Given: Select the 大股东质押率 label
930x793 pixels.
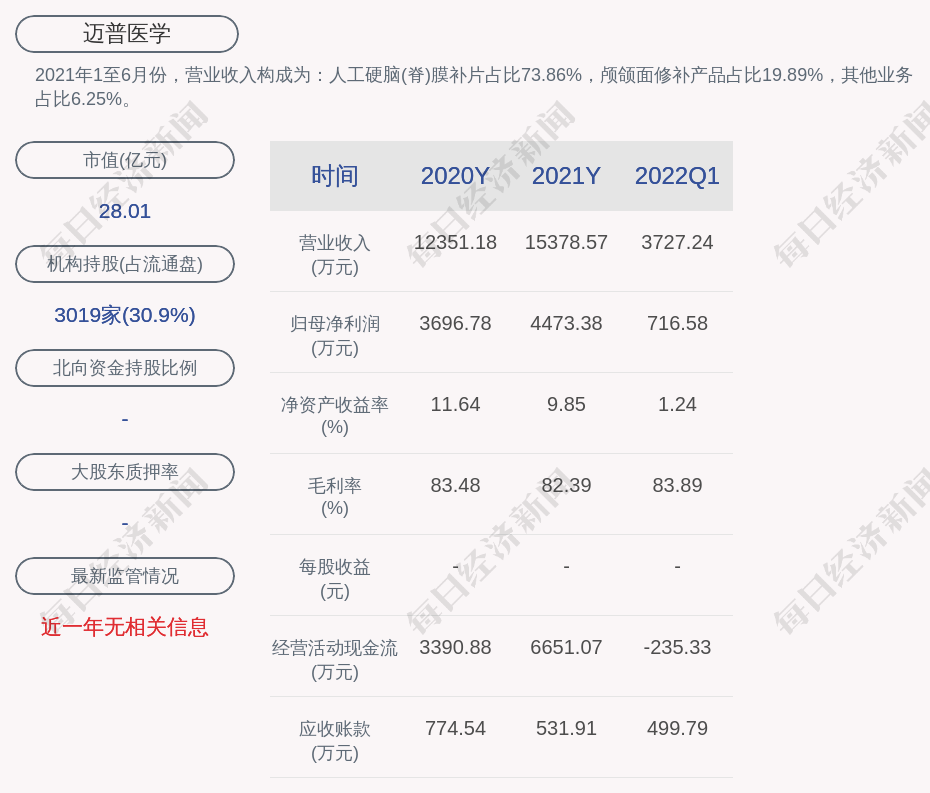Looking at the screenshot, I should [x=125, y=472].
